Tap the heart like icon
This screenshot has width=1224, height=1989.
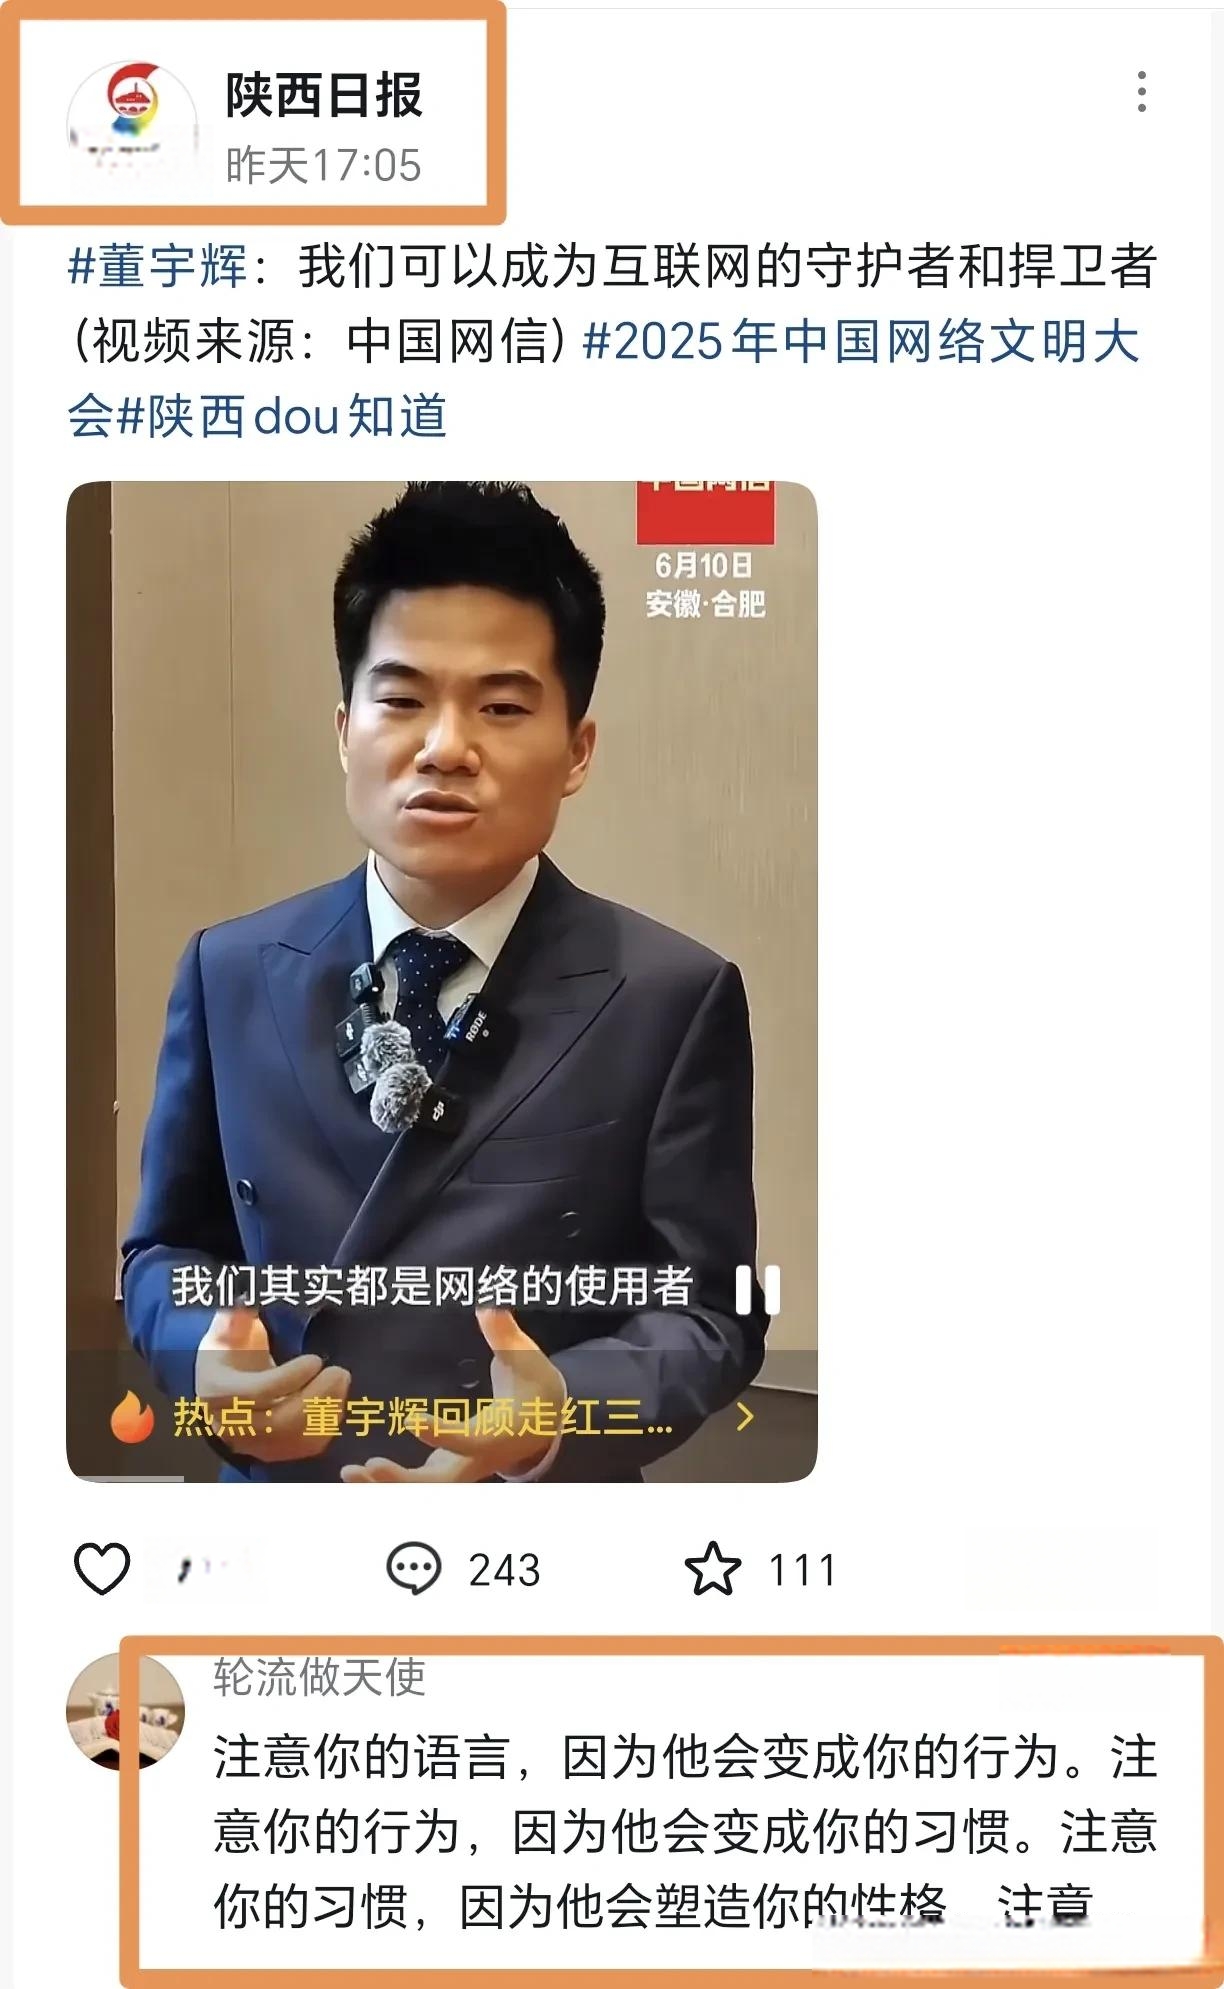click(102, 1568)
